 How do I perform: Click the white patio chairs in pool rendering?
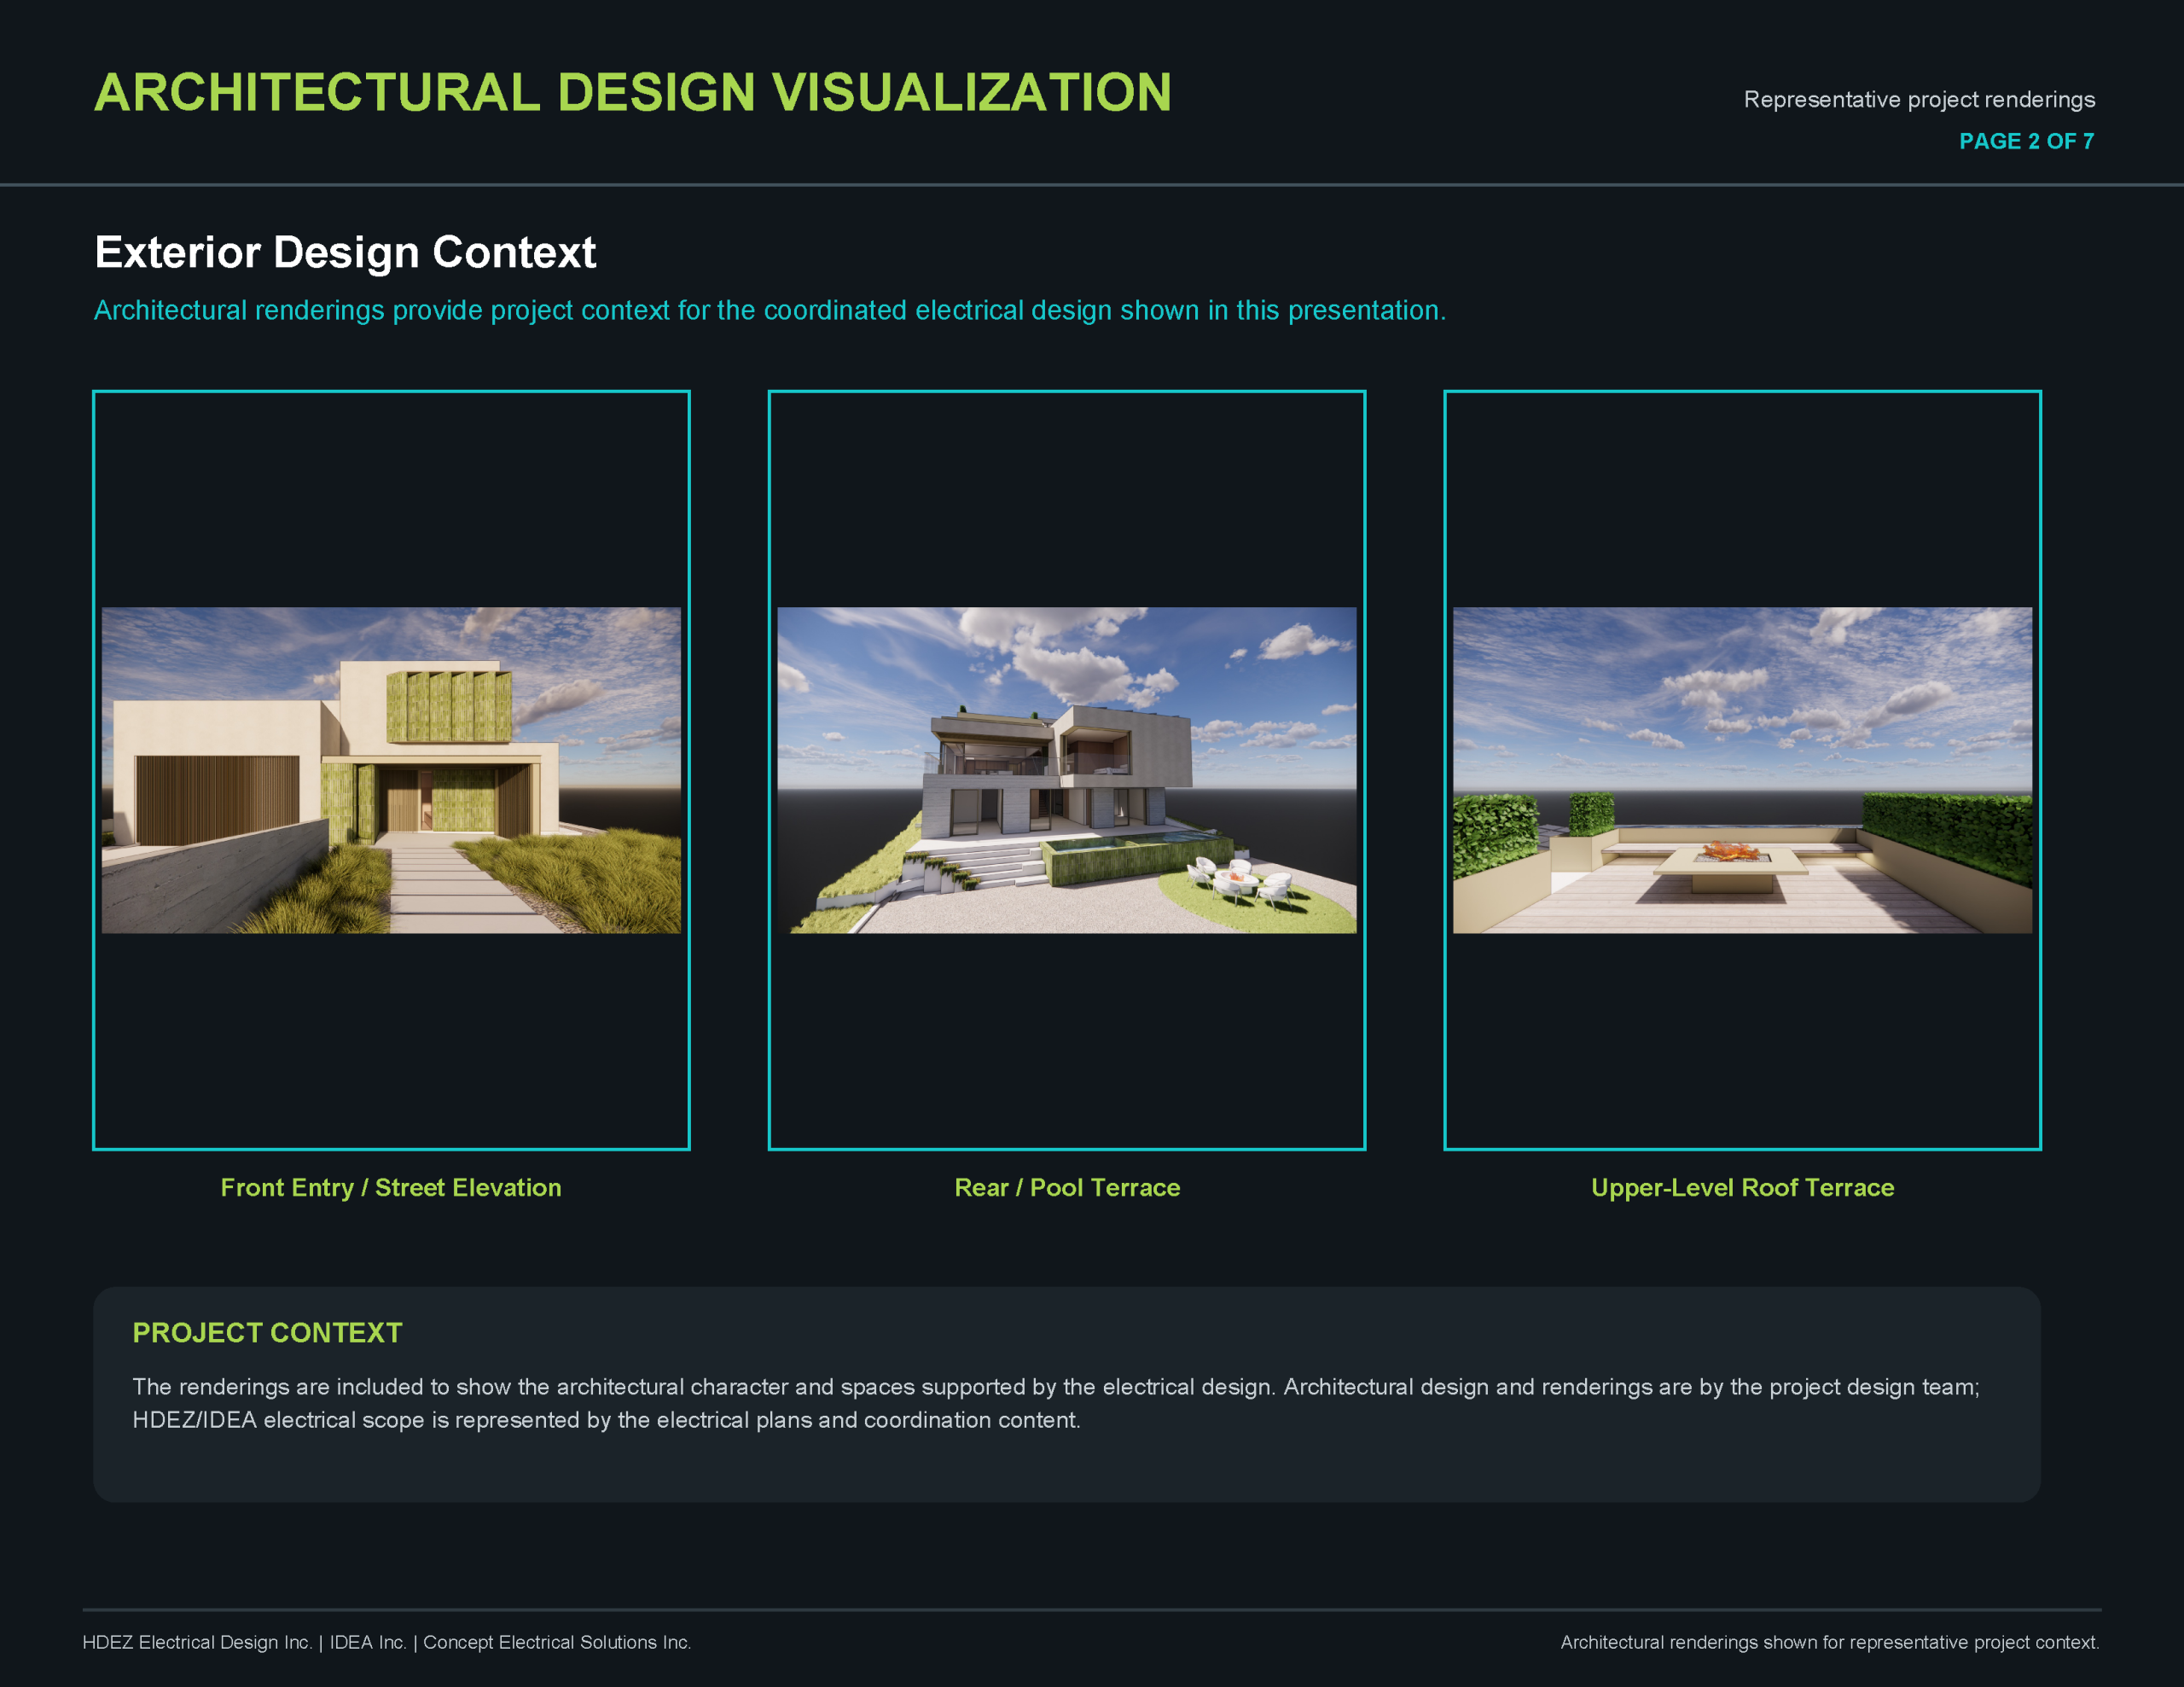tap(1240, 880)
